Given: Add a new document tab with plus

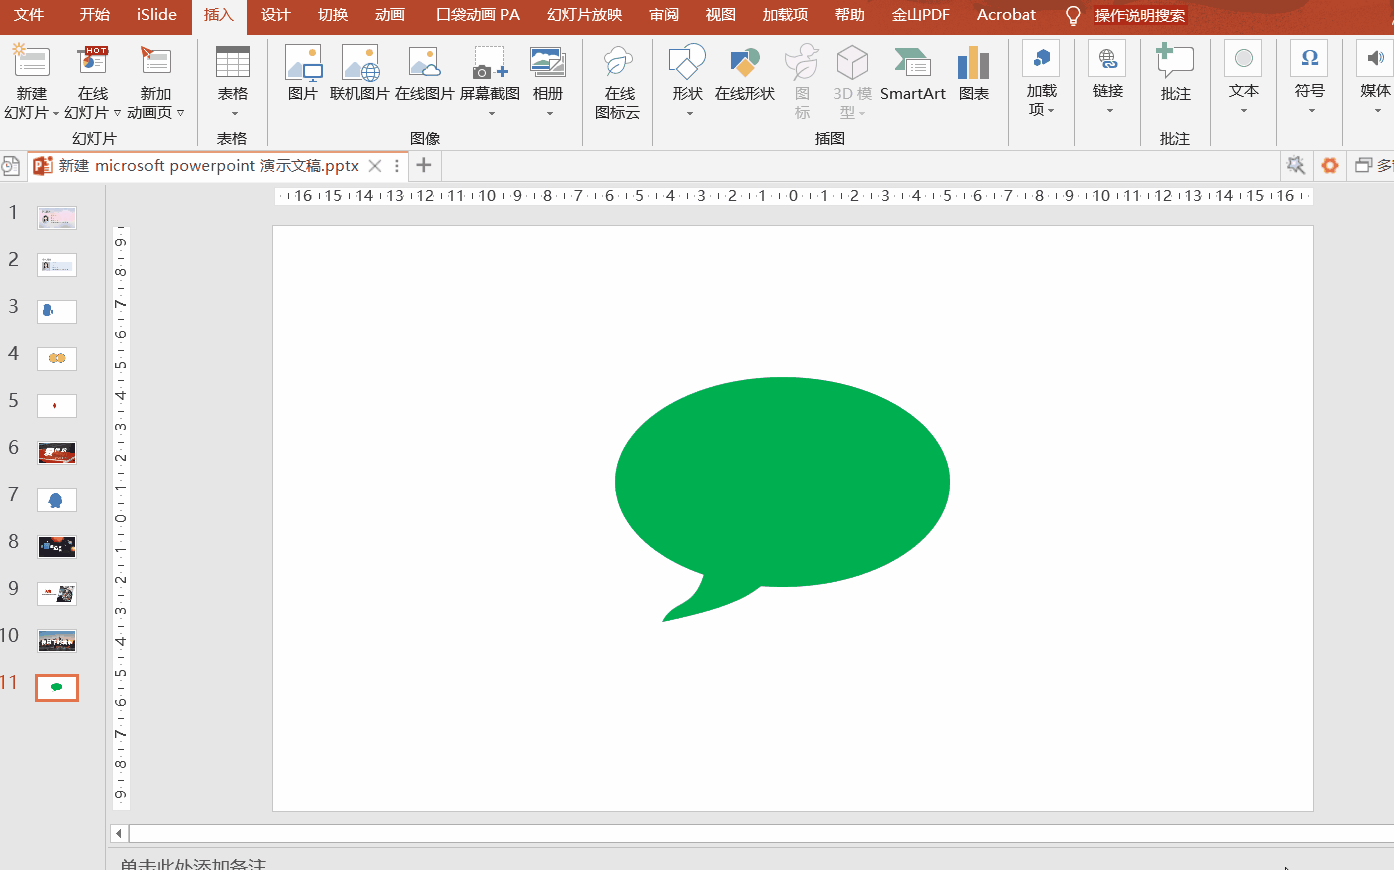Looking at the screenshot, I should pos(424,165).
